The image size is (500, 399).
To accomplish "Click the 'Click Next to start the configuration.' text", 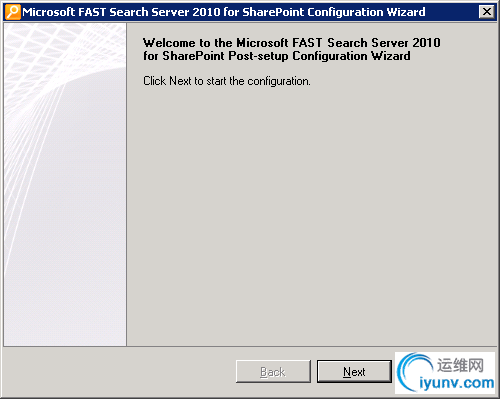I will [227, 81].
